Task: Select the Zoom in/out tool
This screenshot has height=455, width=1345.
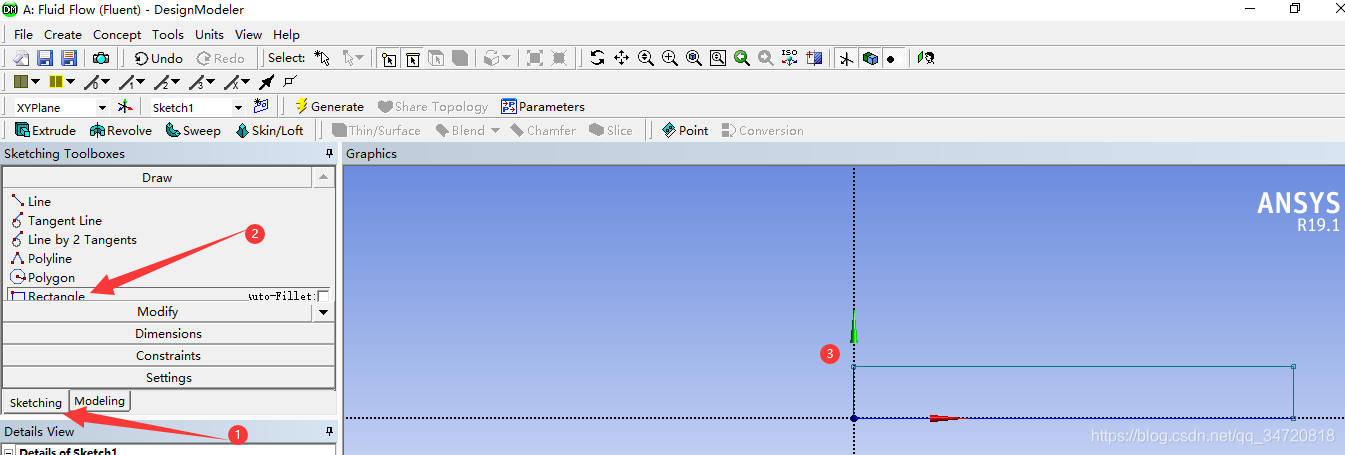Action: click(x=646, y=58)
